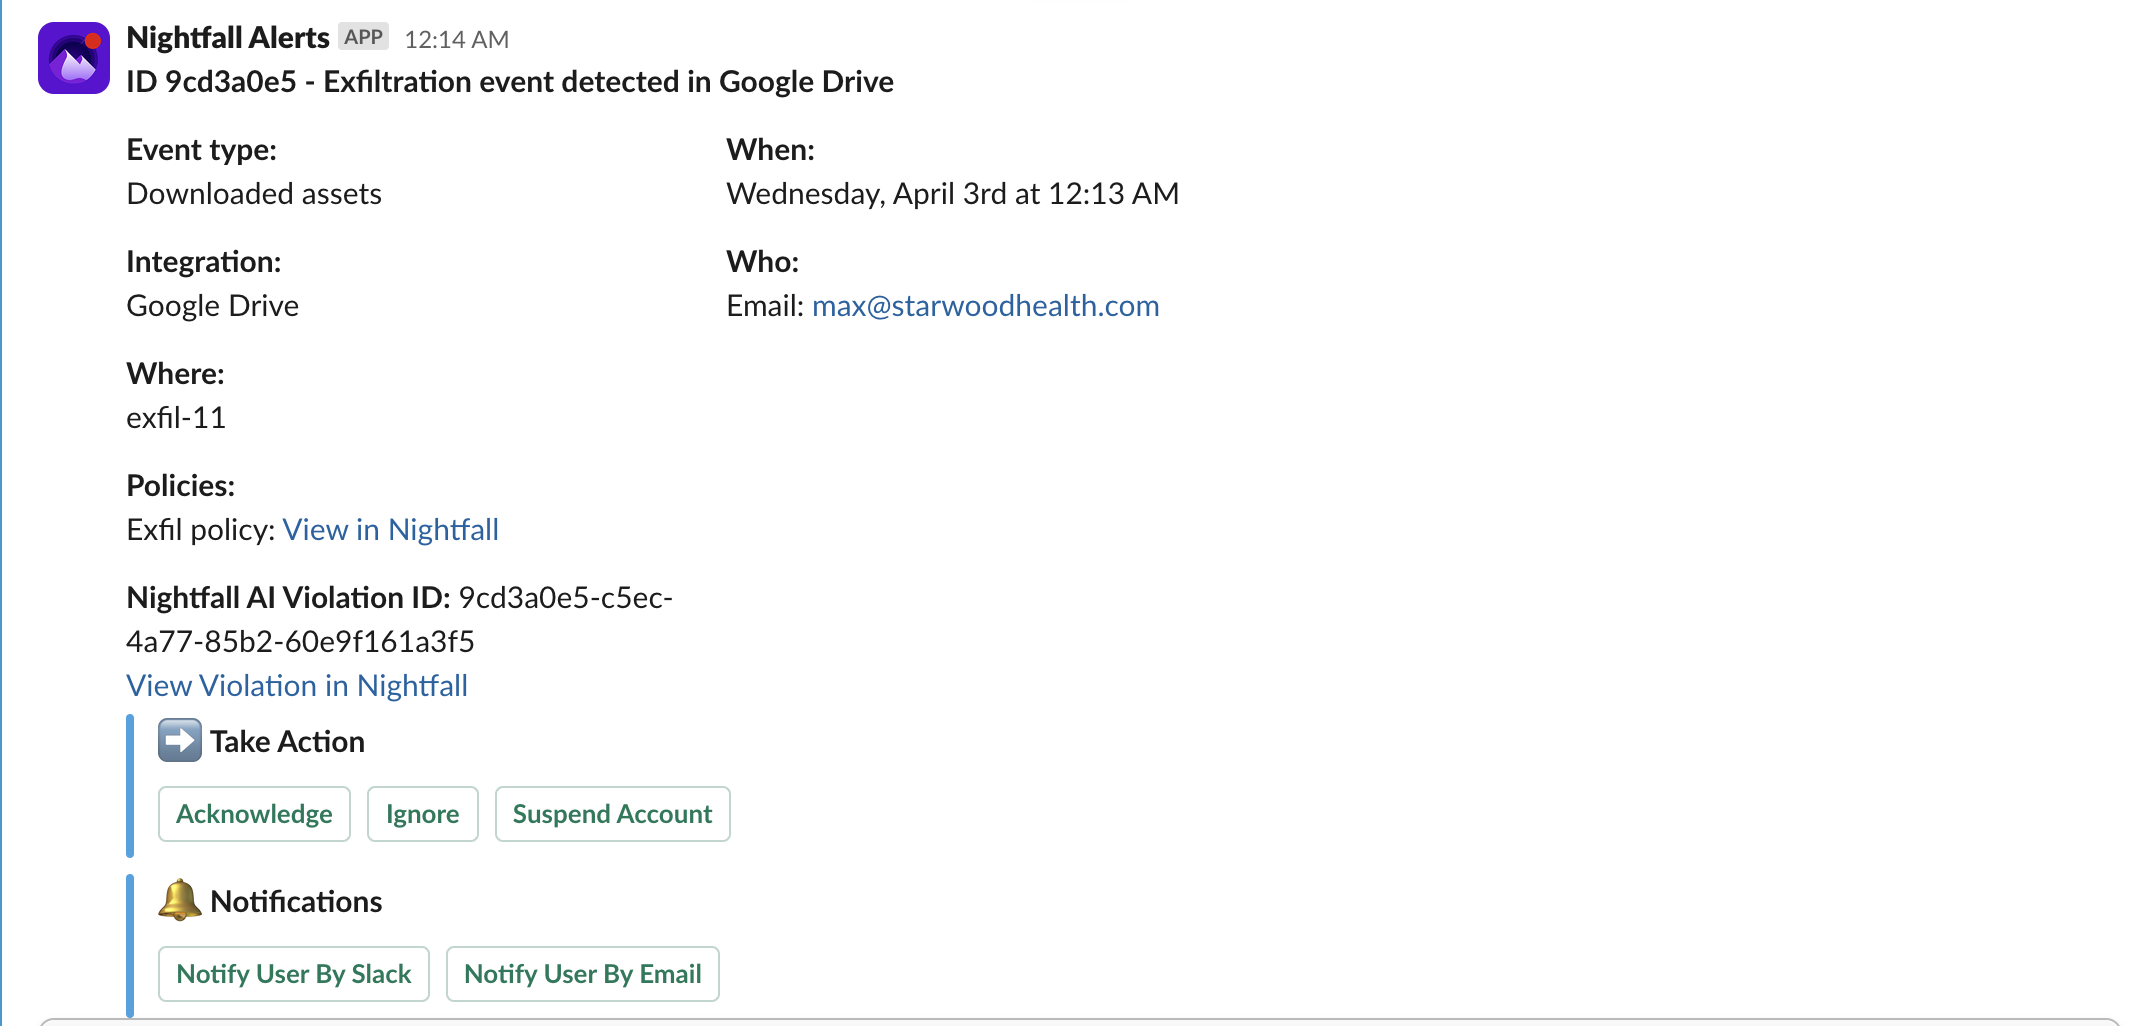The width and height of the screenshot is (2146, 1026).
Task: Click the Nightfall AI Violation ID text
Action: (400, 620)
